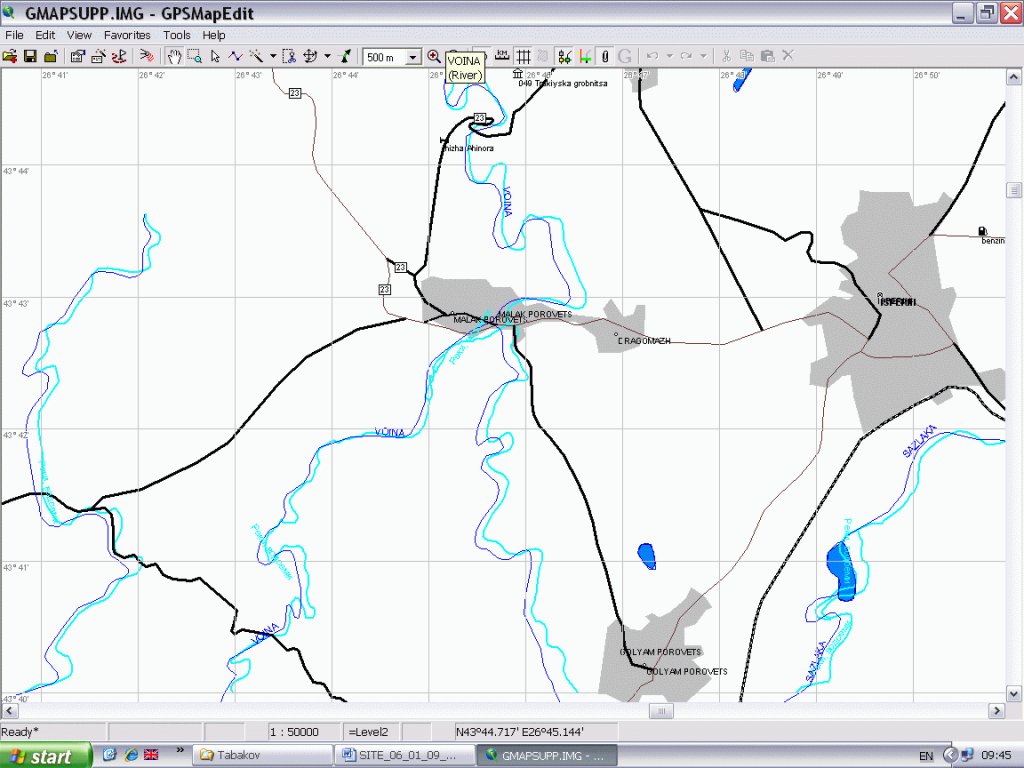Select the Zoom rectangle tool
1024x768 pixels.
tap(194, 57)
